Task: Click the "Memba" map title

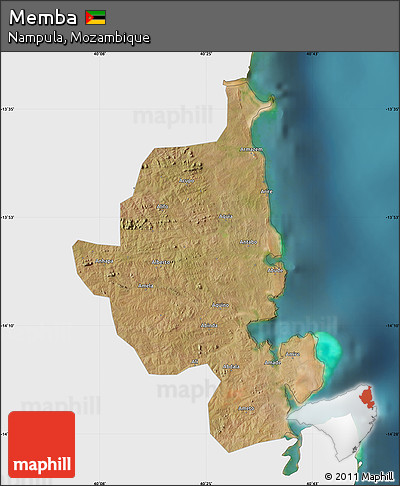Action: pos(43,17)
